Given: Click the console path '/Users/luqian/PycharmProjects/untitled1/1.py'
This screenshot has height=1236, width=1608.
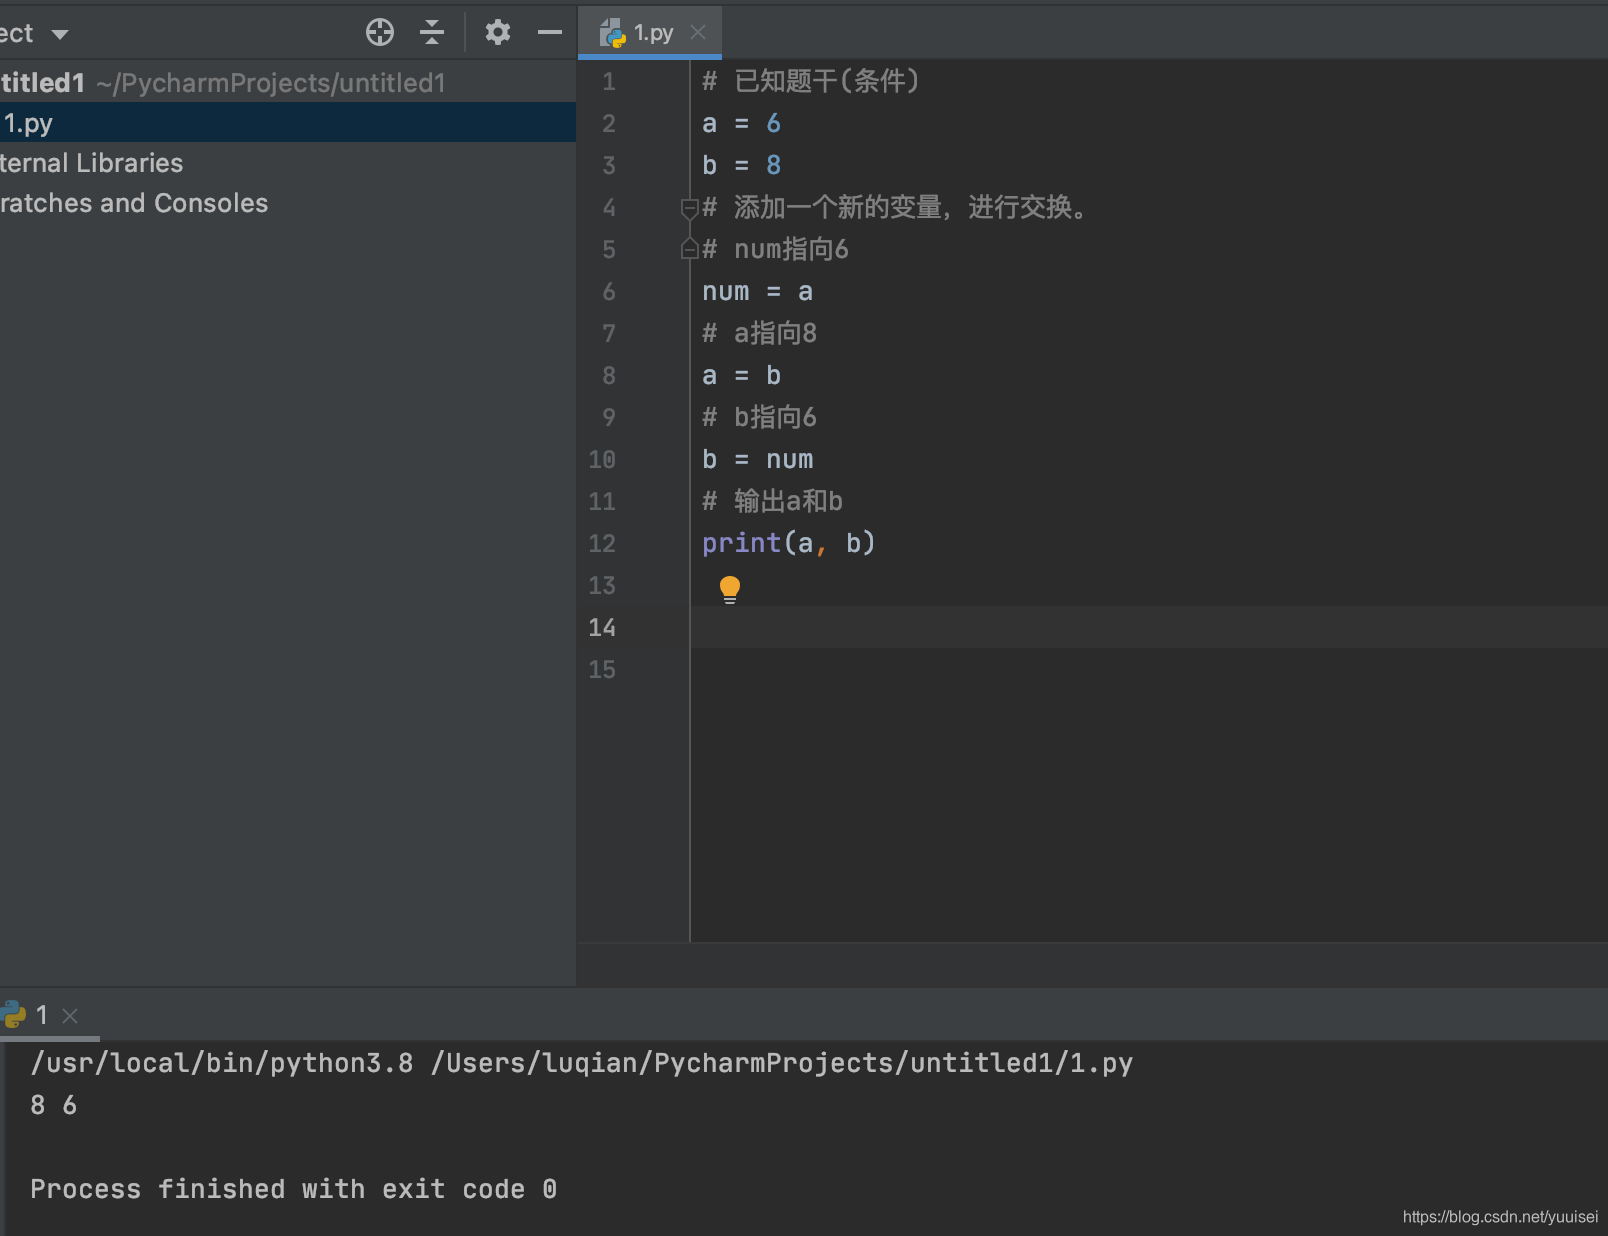Looking at the screenshot, I should tap(782, 1063).
